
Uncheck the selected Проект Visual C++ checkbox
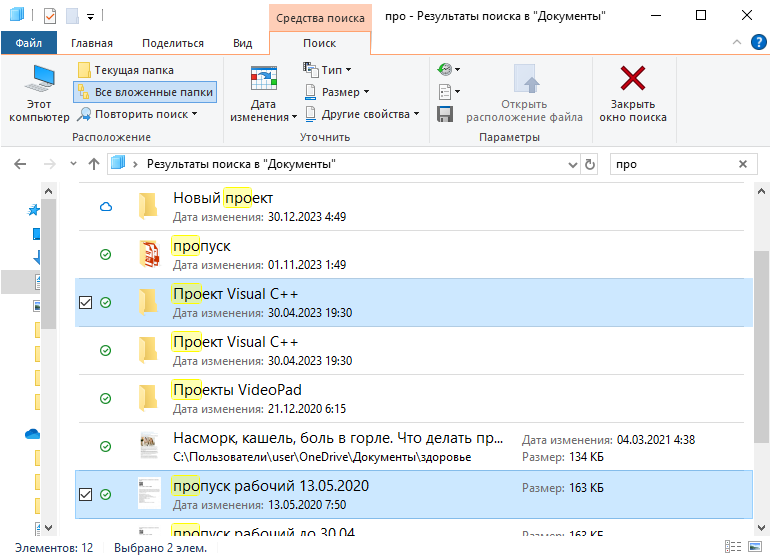coord(86,302)
